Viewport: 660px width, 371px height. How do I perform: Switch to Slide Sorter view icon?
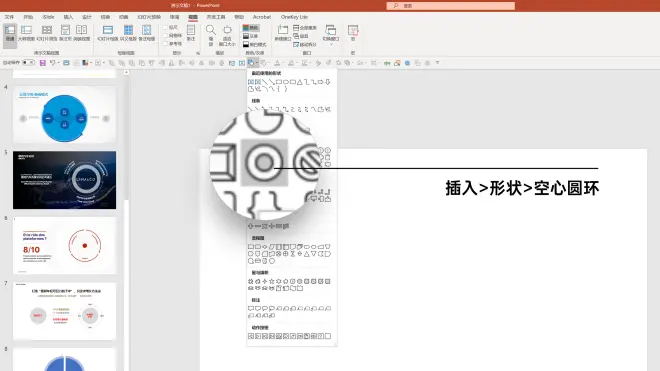(x=47, y=33)
